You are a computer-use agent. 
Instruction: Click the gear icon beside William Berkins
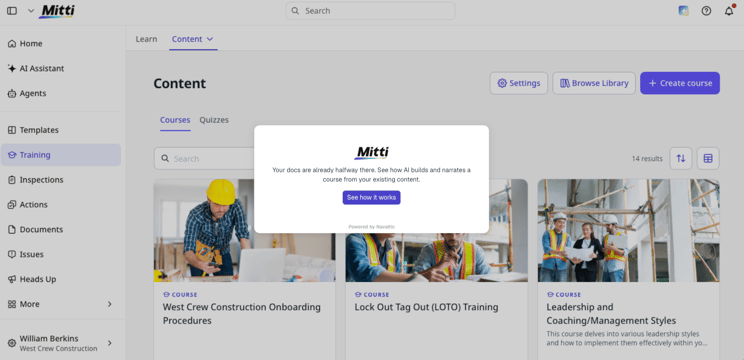(x=12, y=343)
